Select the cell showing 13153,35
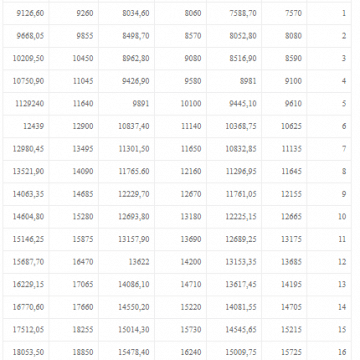Image resolution: width=360 pixels, height=360 pixels. pyautogui.click(x=234, y=262)
